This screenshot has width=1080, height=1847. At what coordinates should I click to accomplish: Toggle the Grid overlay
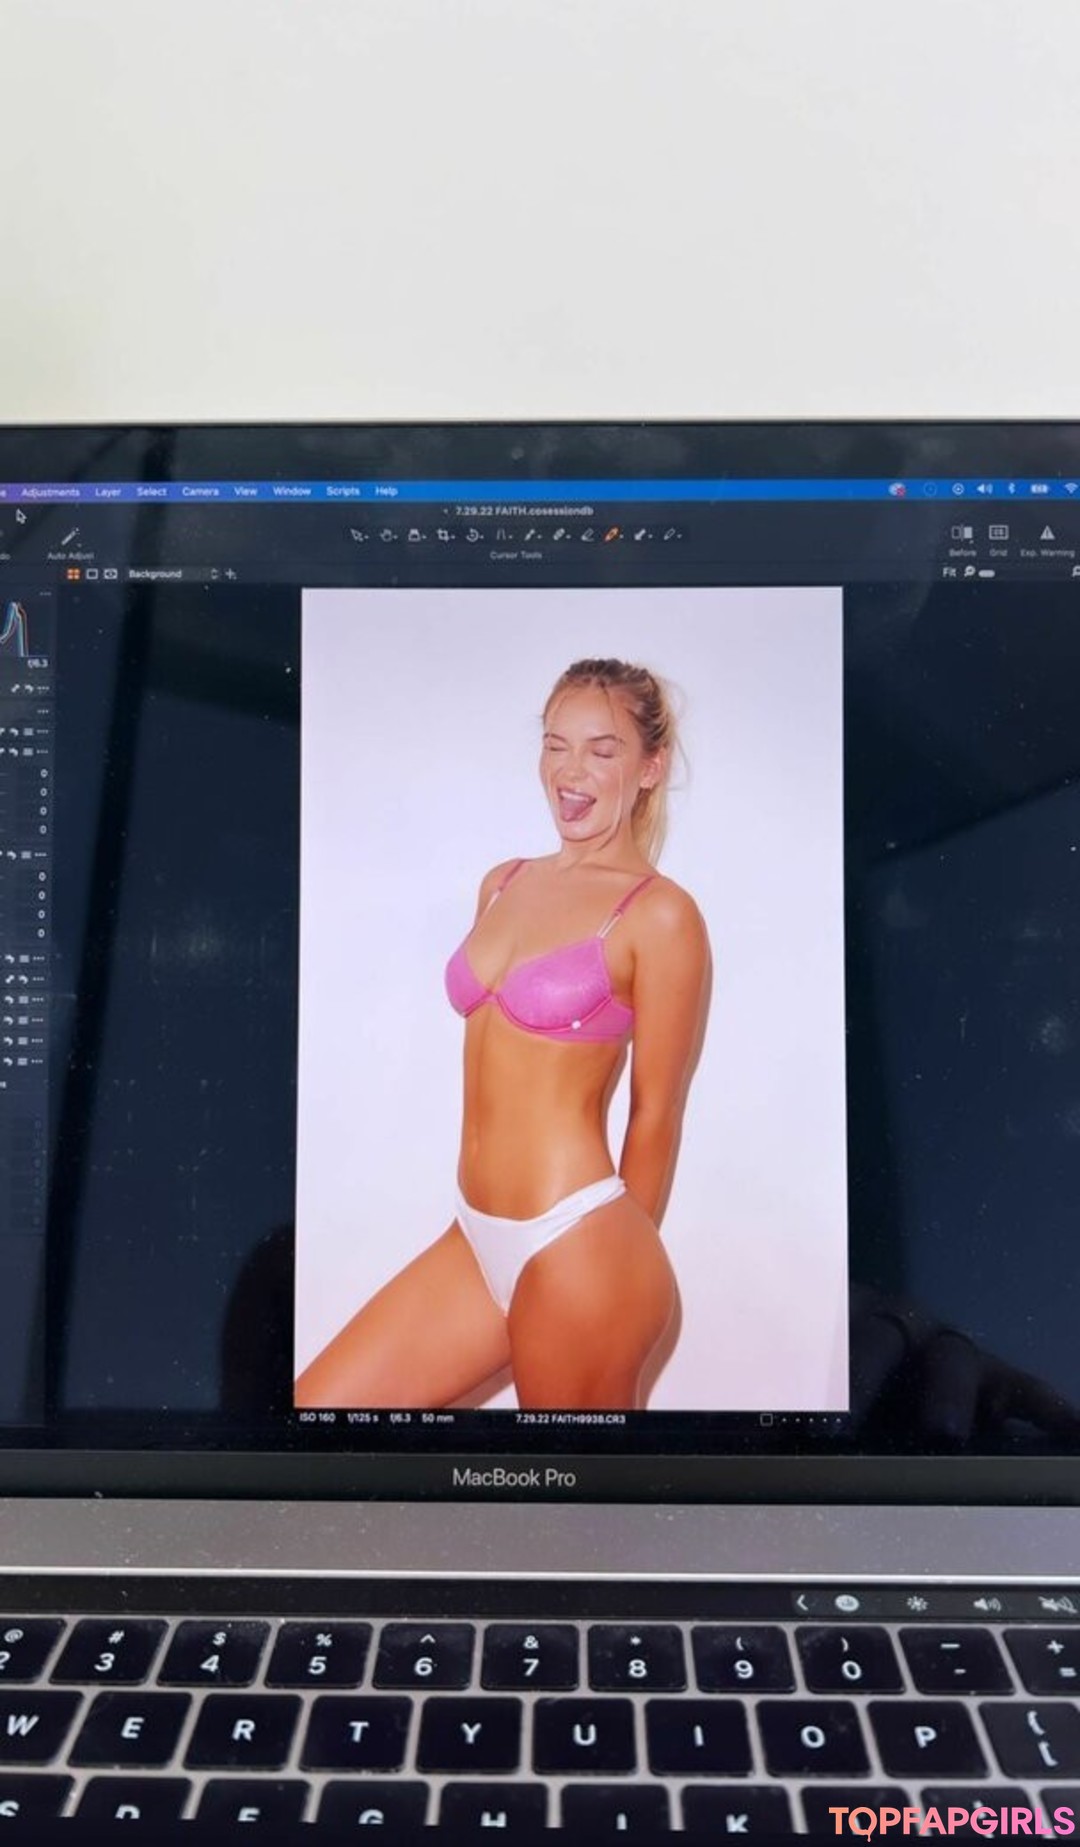pyautogui.click(x=998, y=532)
